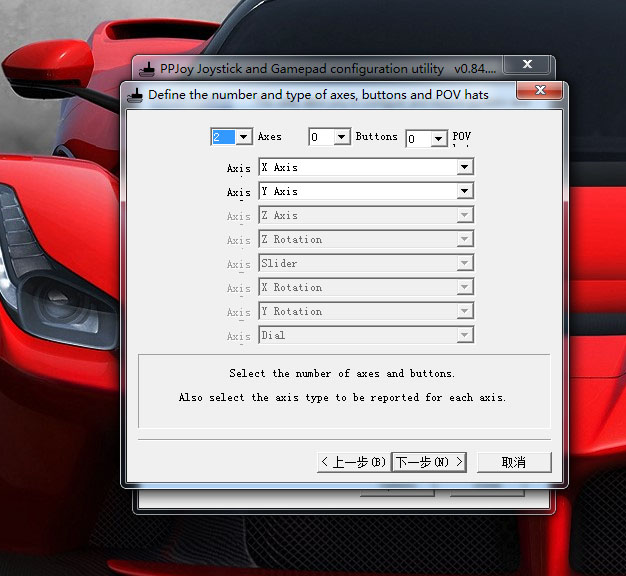626x576 pixels.
Task: Click the disabled Z Rotation combo box
Action: coord(366,239)
